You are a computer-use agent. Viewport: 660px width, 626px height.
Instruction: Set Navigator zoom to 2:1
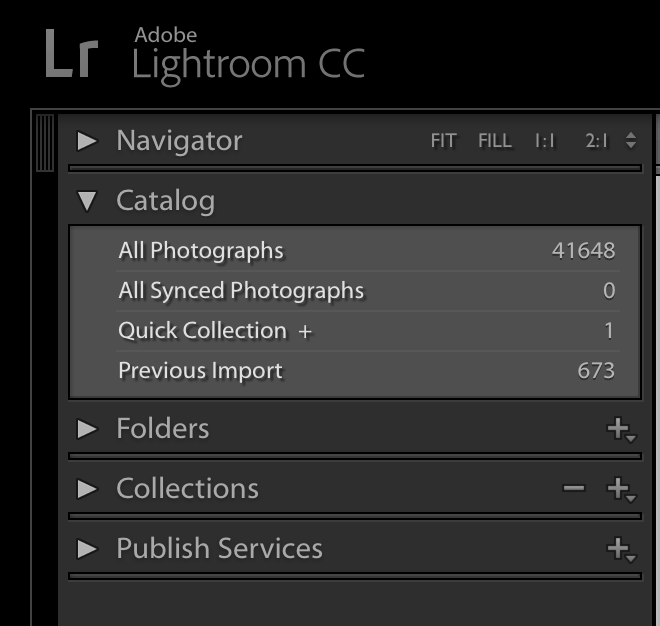tap(596, 141)
